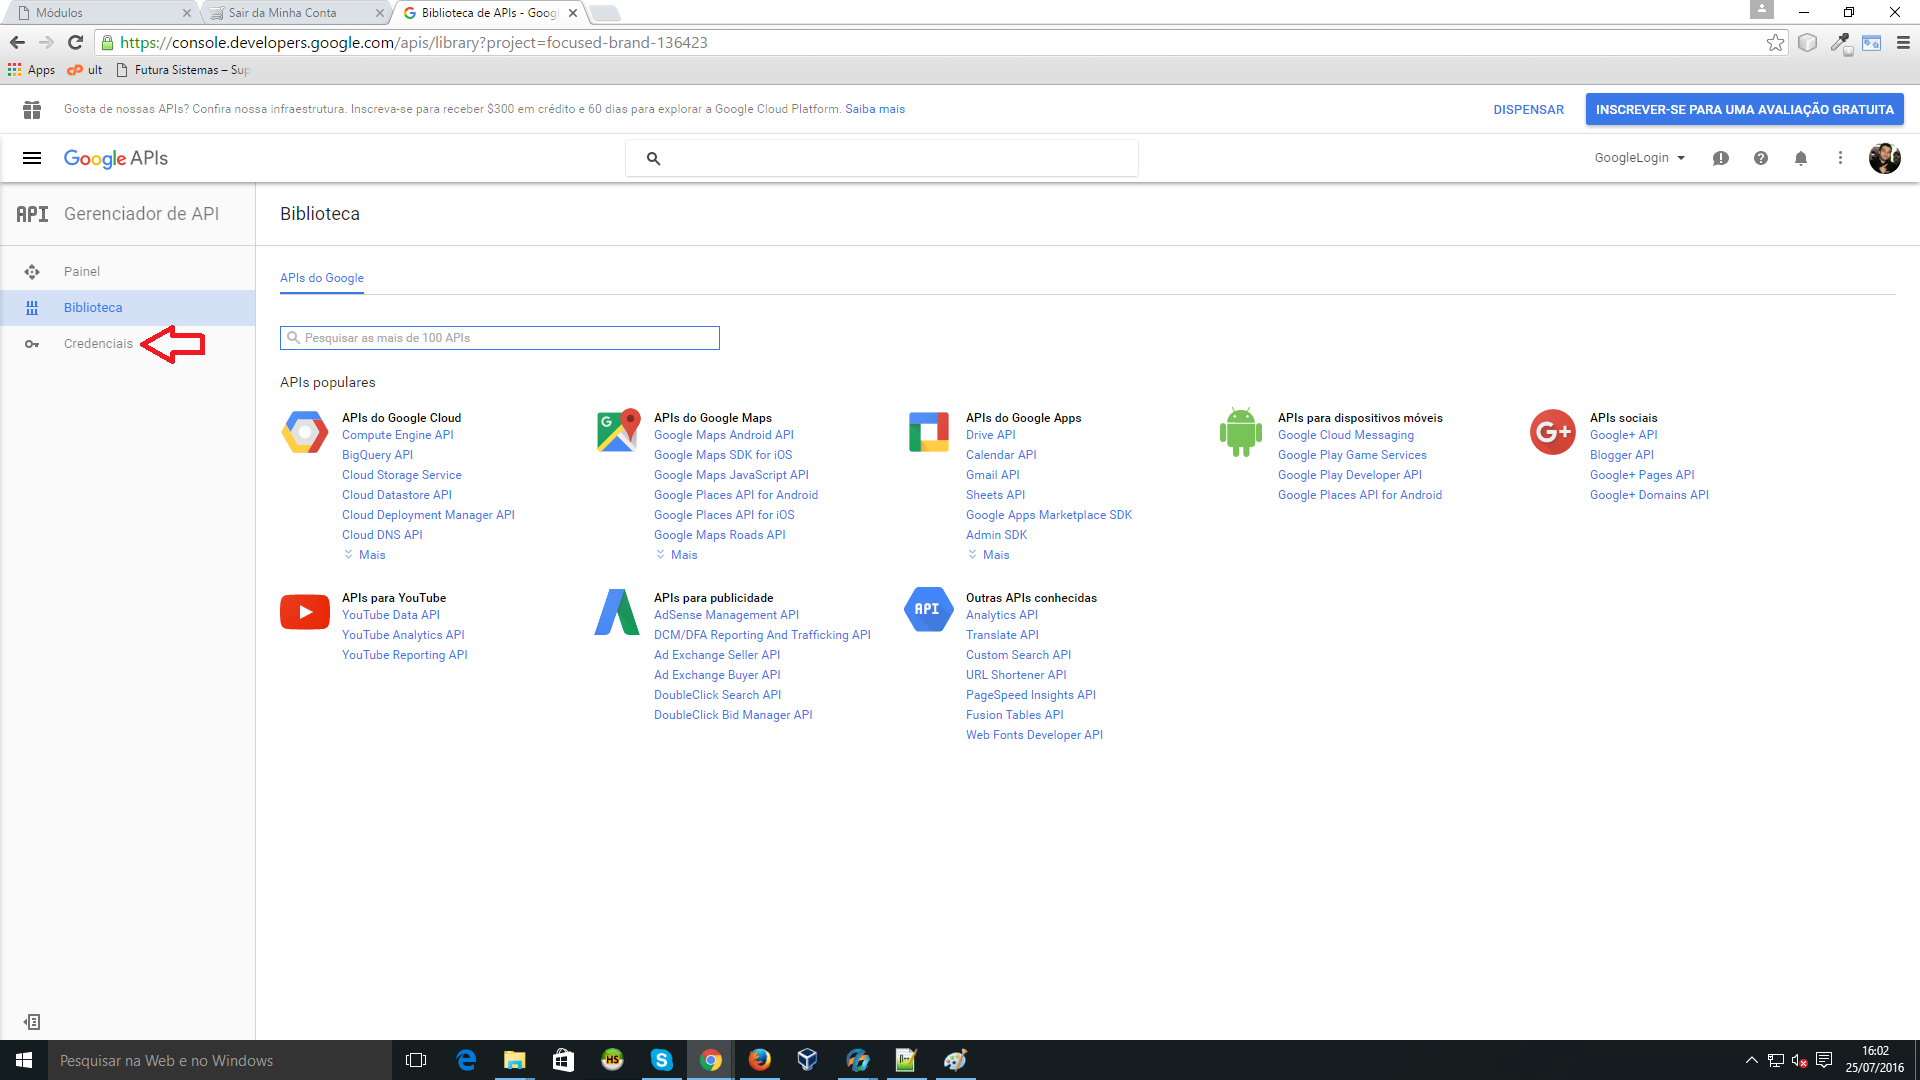The width and height of the screenshot is (1920, 1080).
Task: Open the Compute Engine API link
Action: (398, 435)
